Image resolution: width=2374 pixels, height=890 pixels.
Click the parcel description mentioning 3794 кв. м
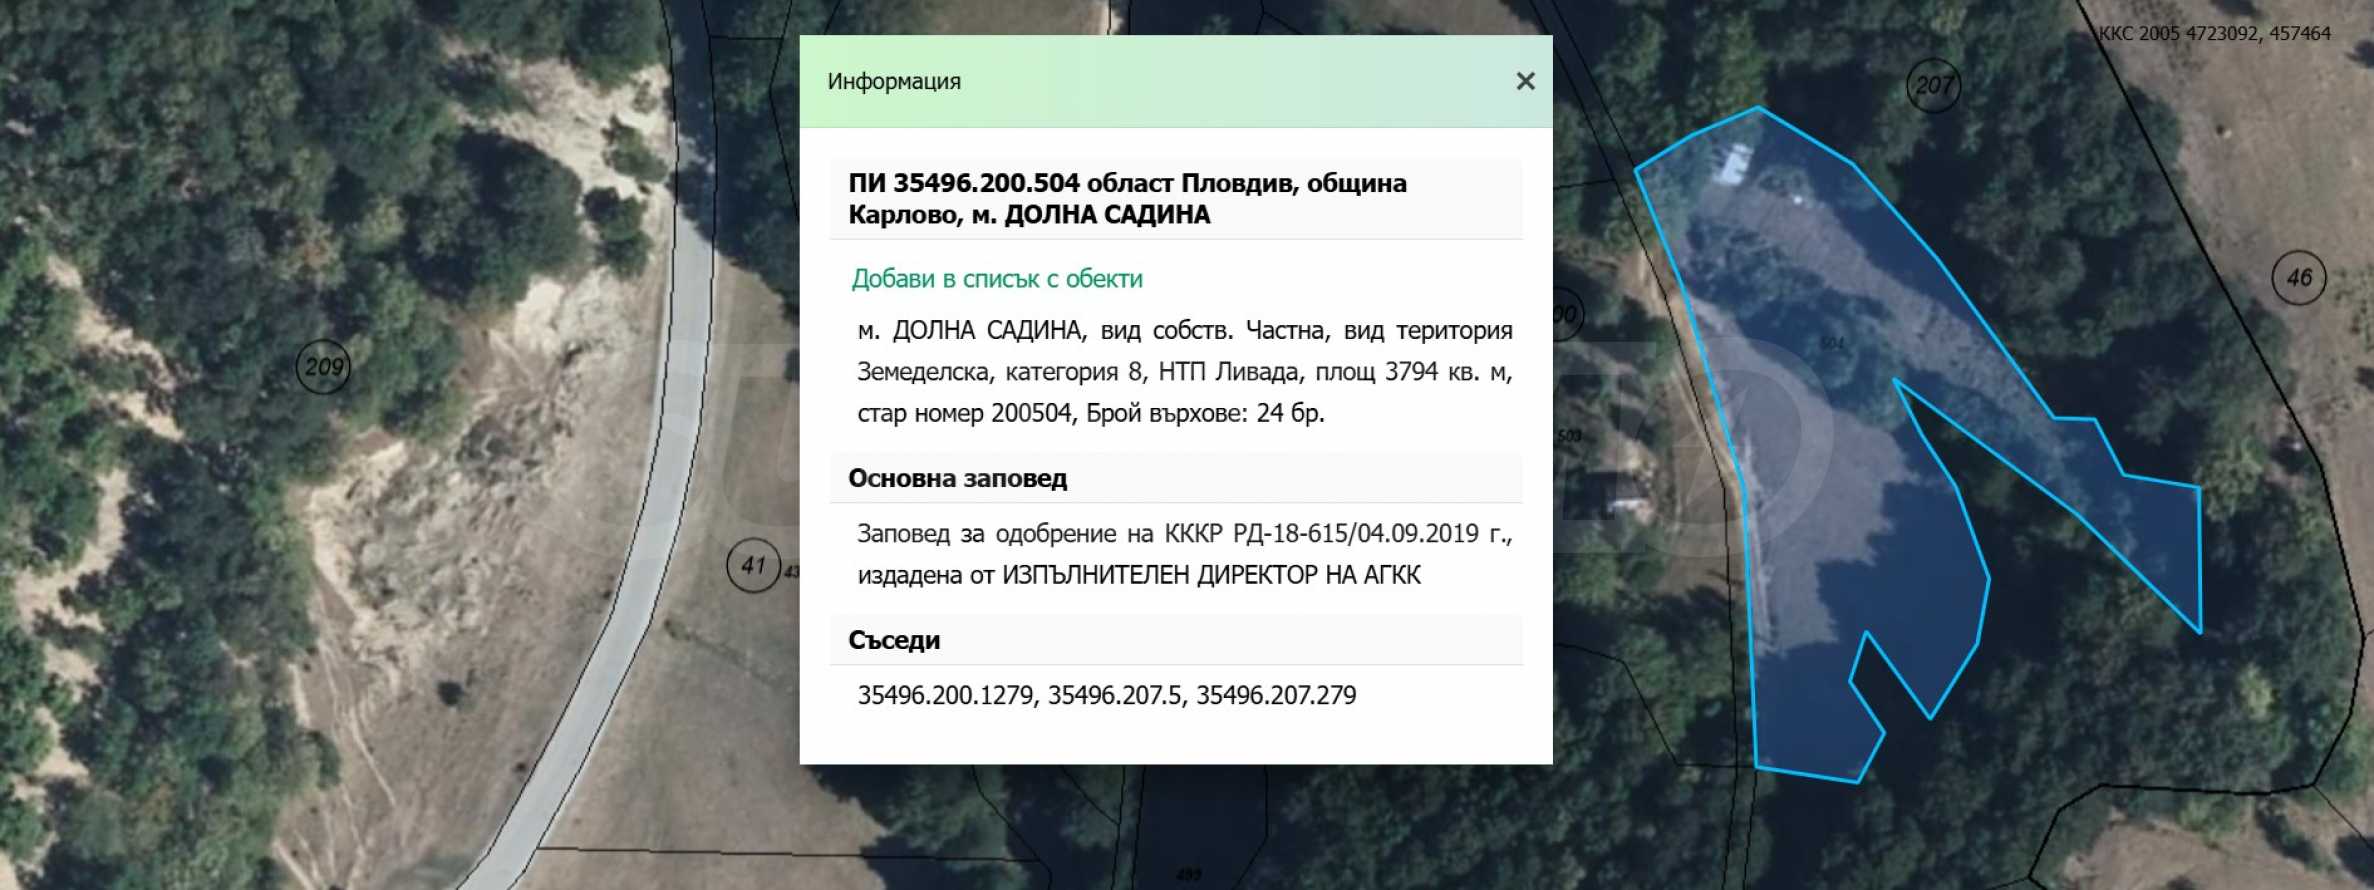pos(1184,372)
